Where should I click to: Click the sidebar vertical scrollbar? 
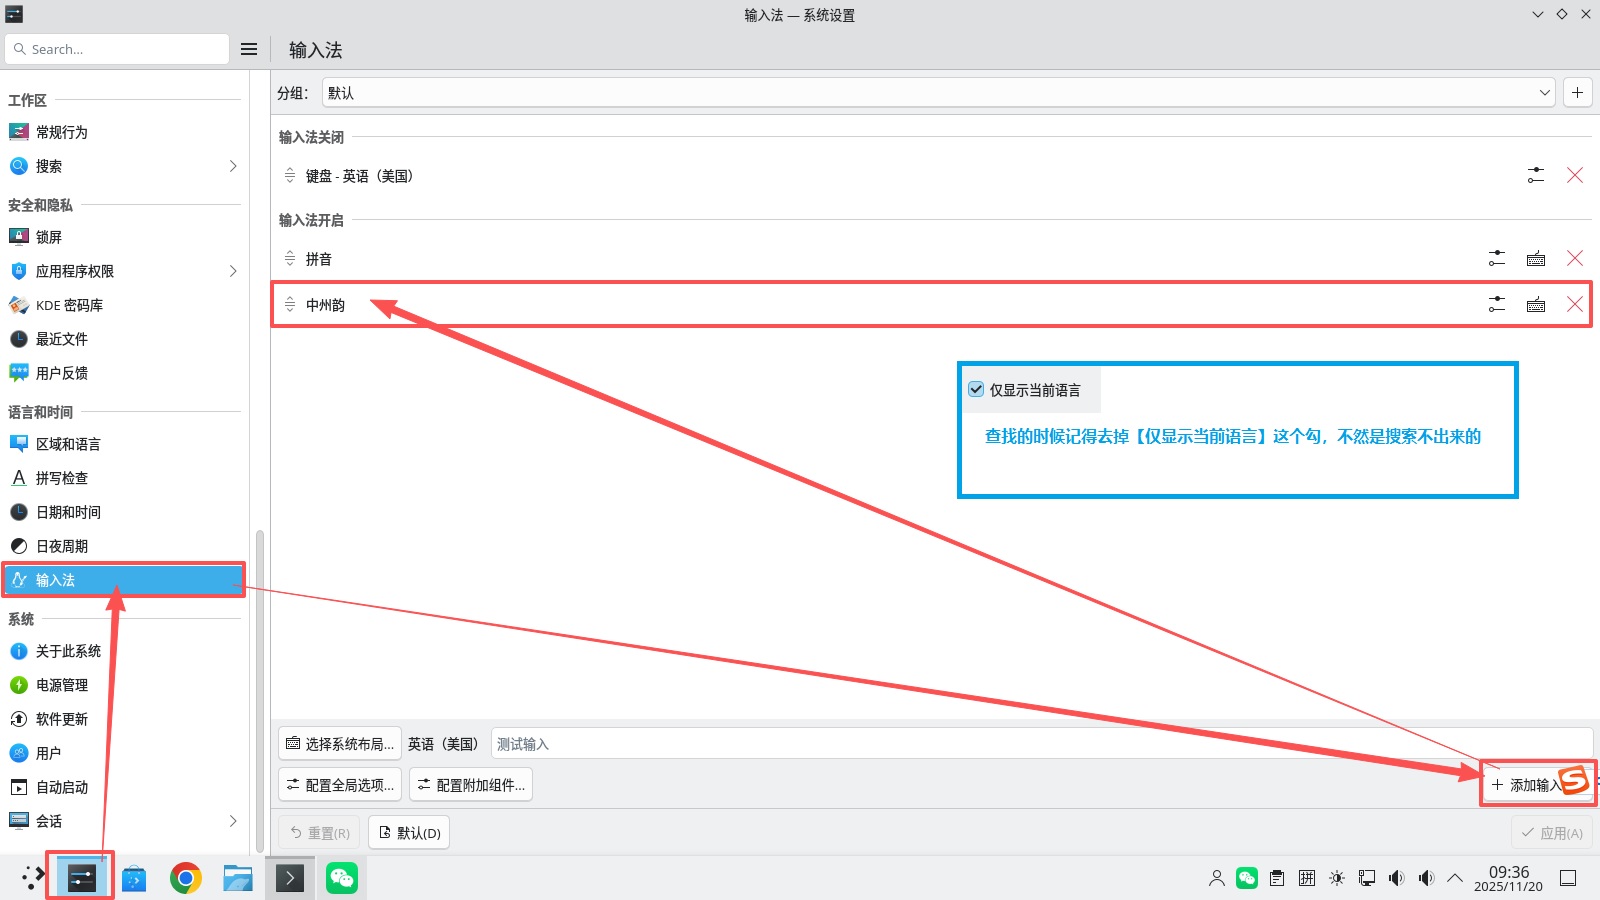[x=260, y=690]
